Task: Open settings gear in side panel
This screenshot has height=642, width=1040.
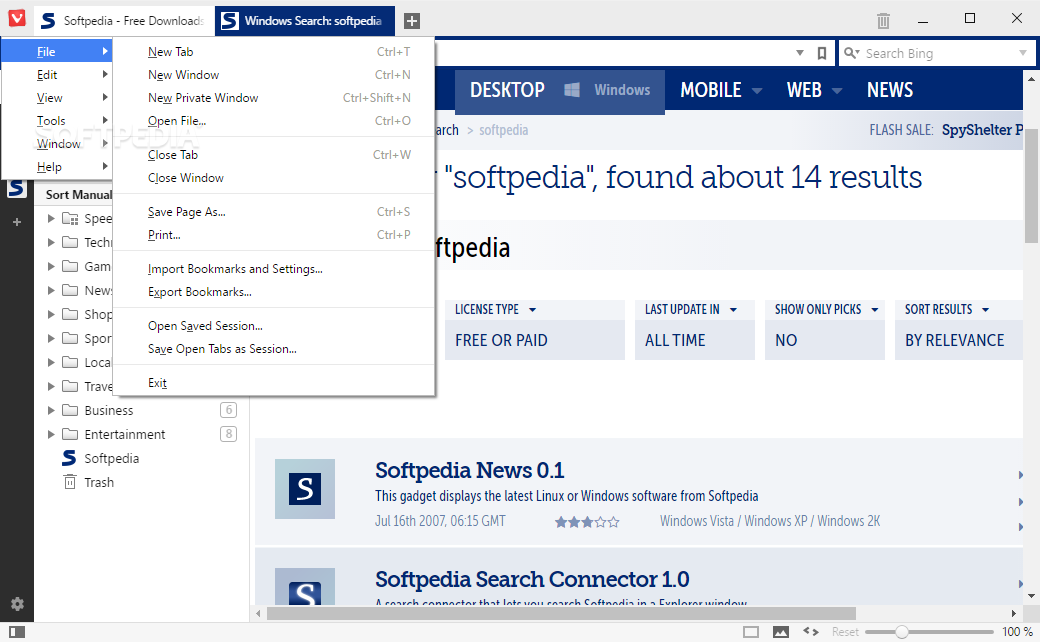Action: [x=17, y=604]
